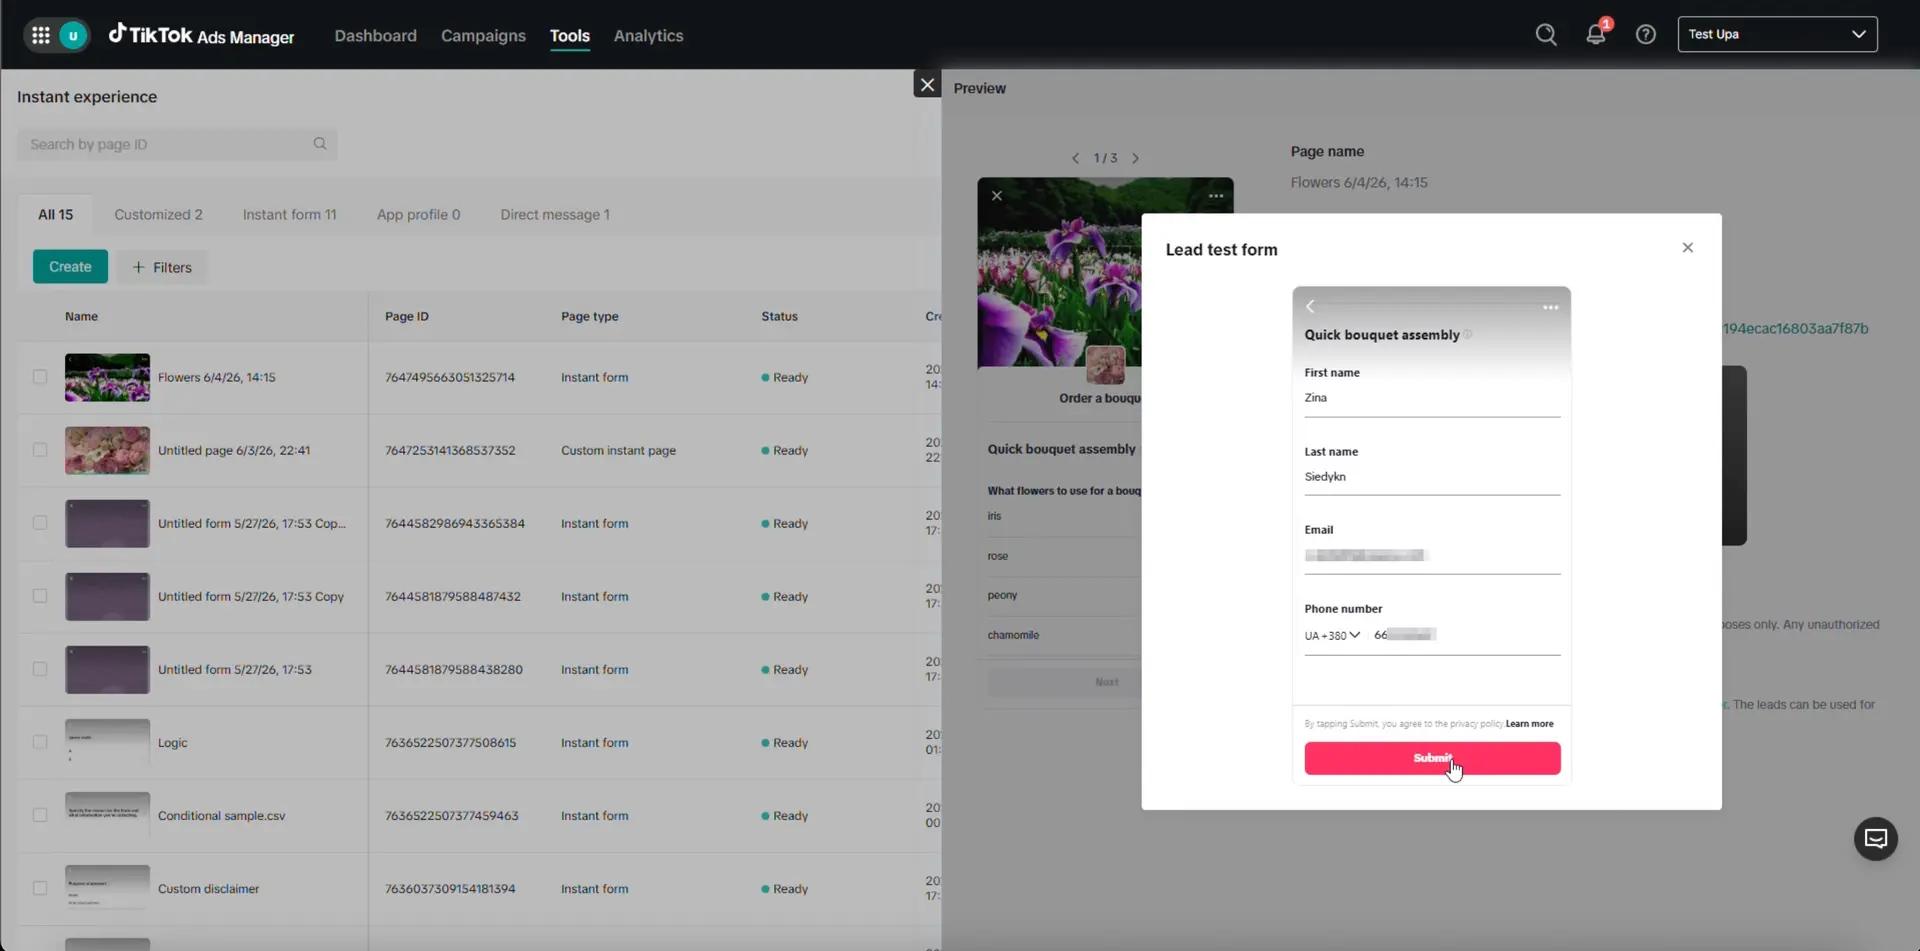Open the Untitled page 6/3/26 pink flowers thumbnail
This screenshot has height=951, width=1920.
(x=107, y=450)
